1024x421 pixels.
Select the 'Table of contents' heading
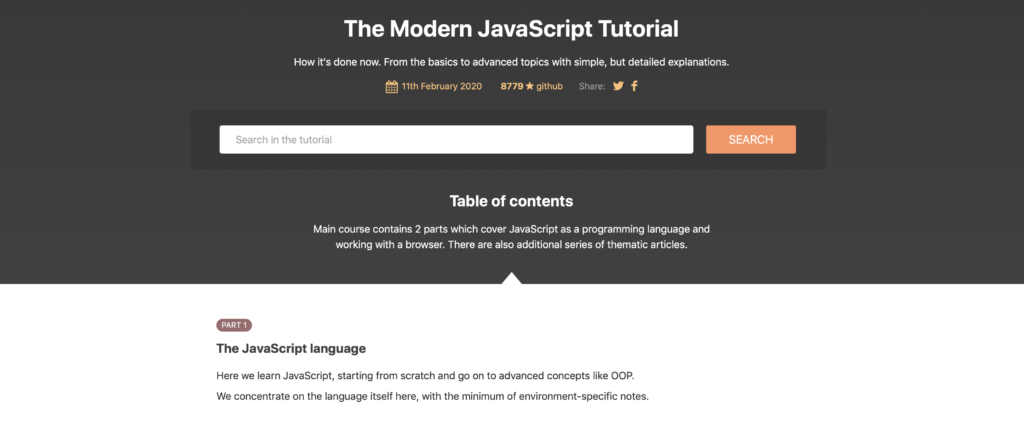(x=511, y=201)
